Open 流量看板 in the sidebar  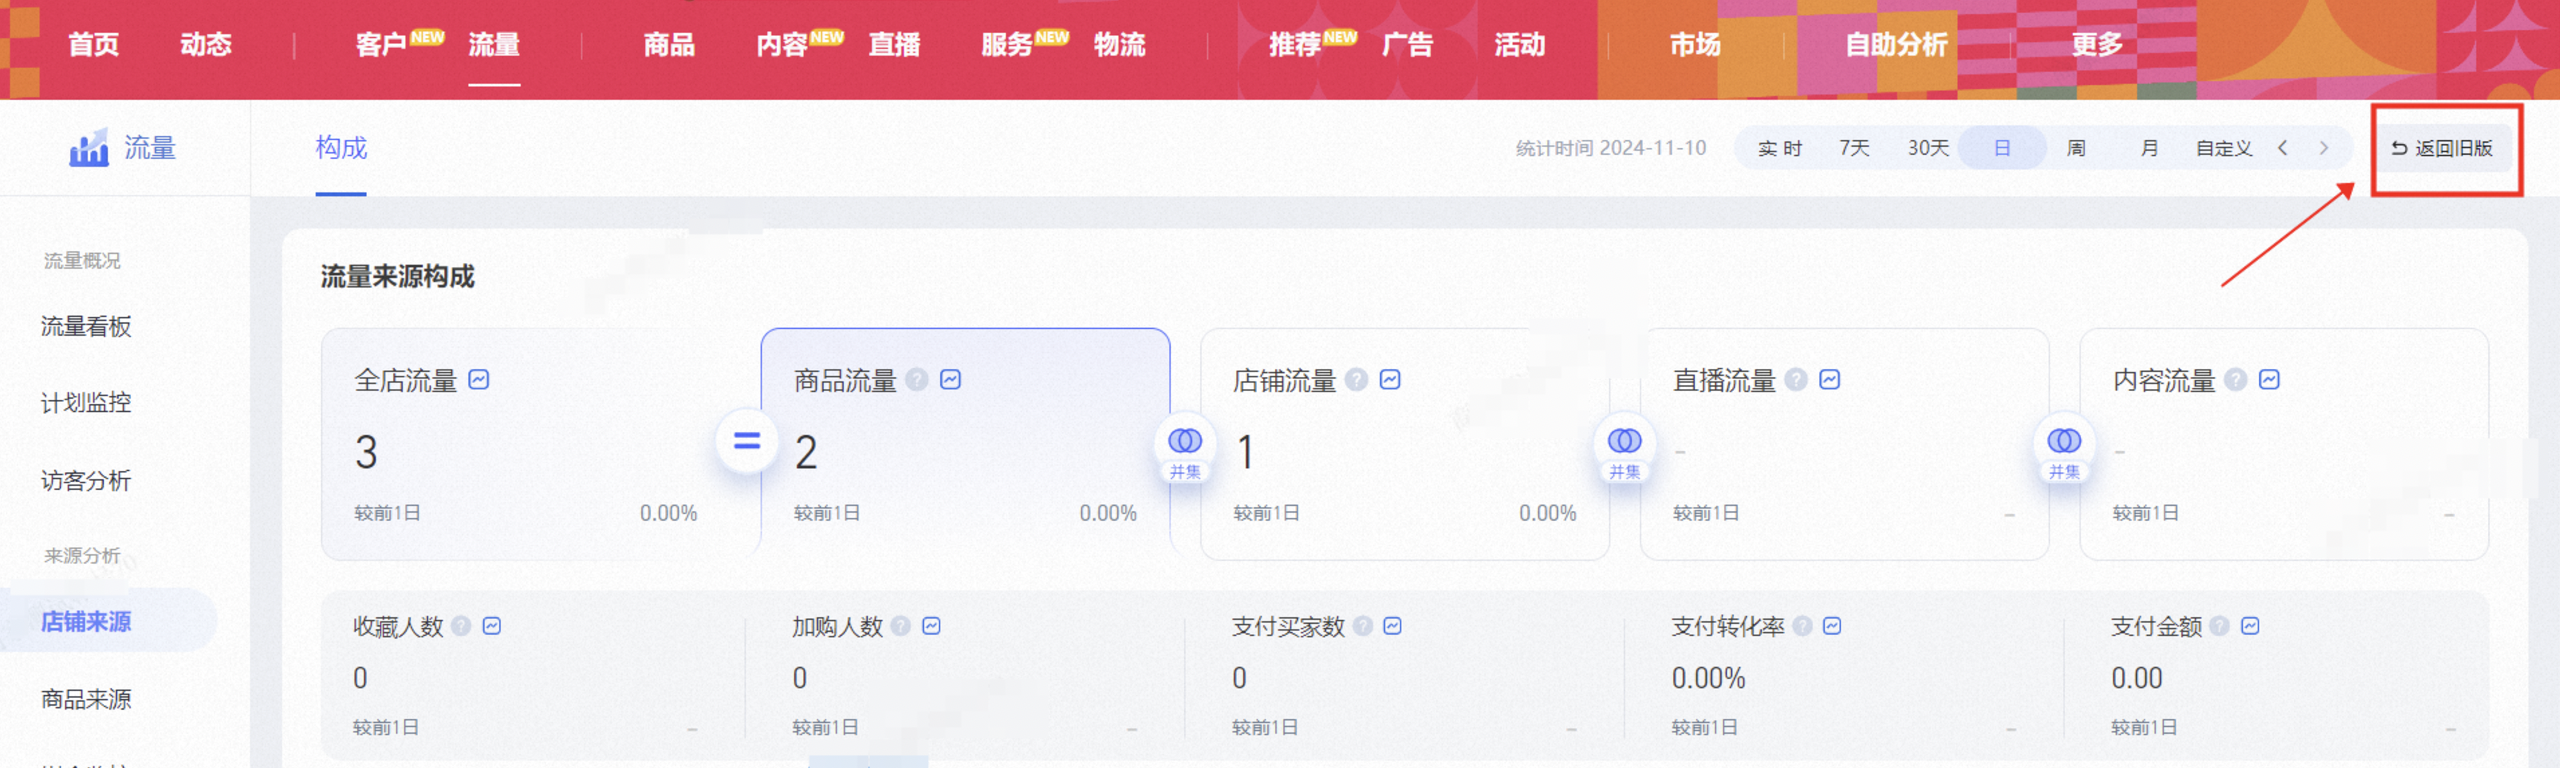tap(86, 327)
